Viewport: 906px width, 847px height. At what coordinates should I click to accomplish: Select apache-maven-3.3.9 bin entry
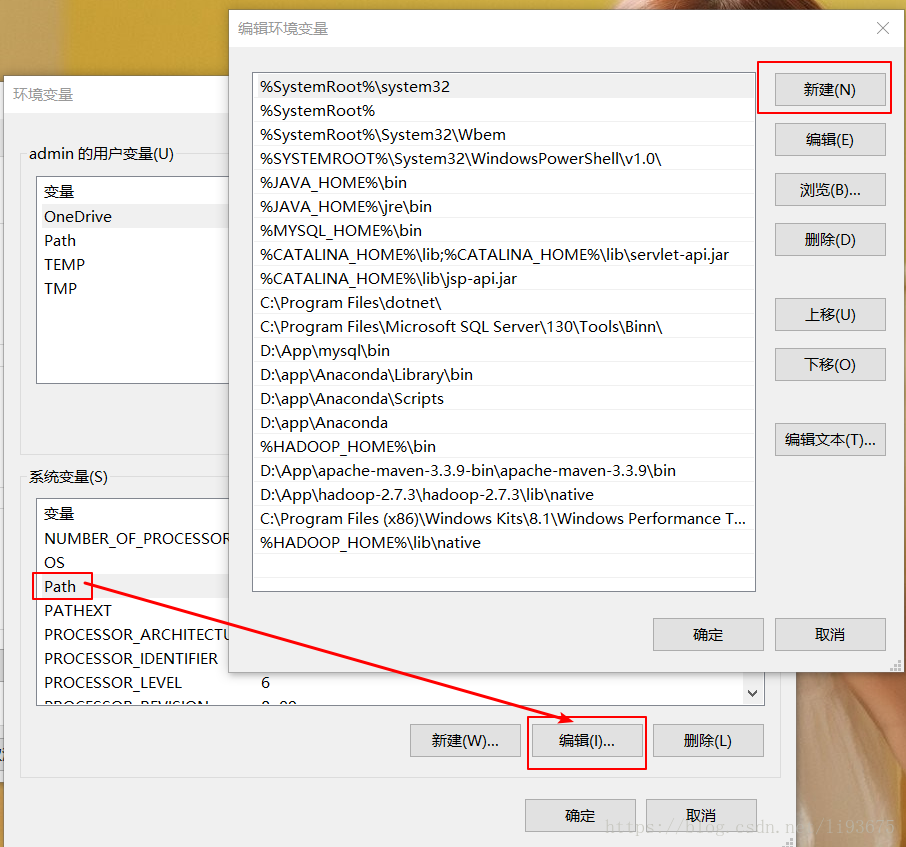(504, 470)
